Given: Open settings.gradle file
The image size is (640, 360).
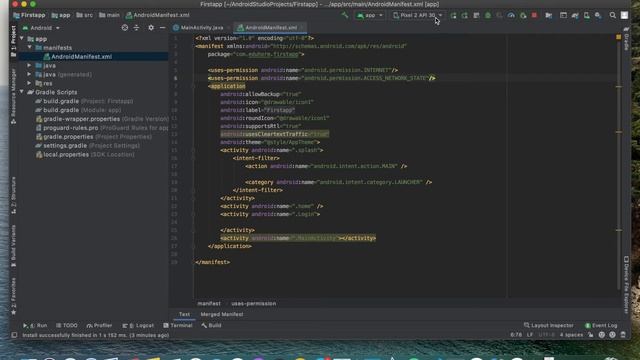Looking at the screenshot, I should pyautogui.click(x=88, y=146).
